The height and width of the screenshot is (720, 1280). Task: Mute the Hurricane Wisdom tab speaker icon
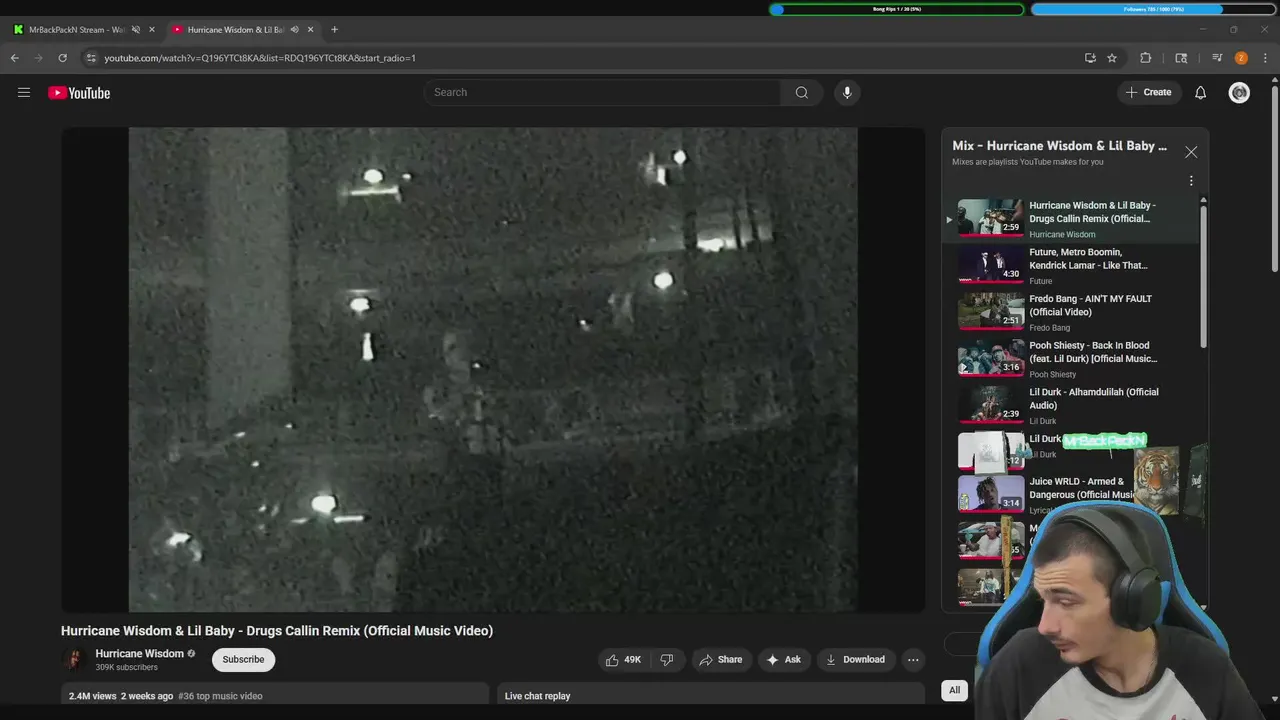[294, 29]
